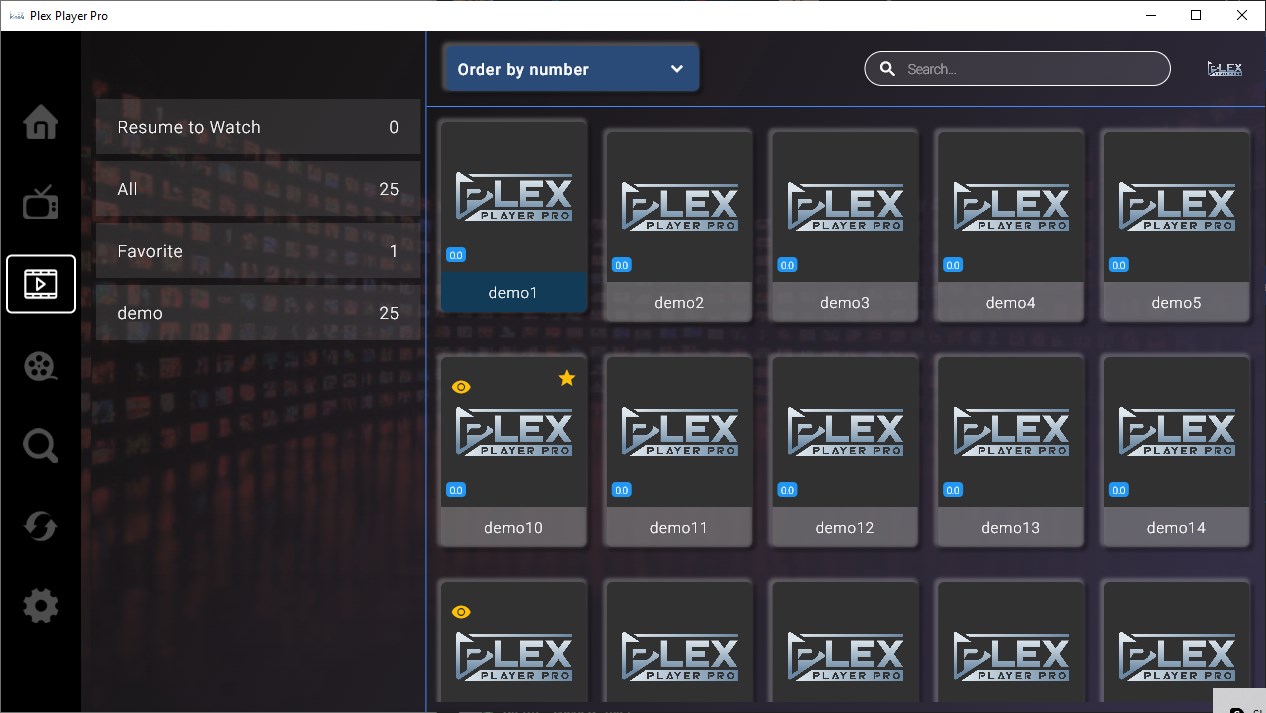Click the Plex Player Pro title bar icon

tap(15, 16)
